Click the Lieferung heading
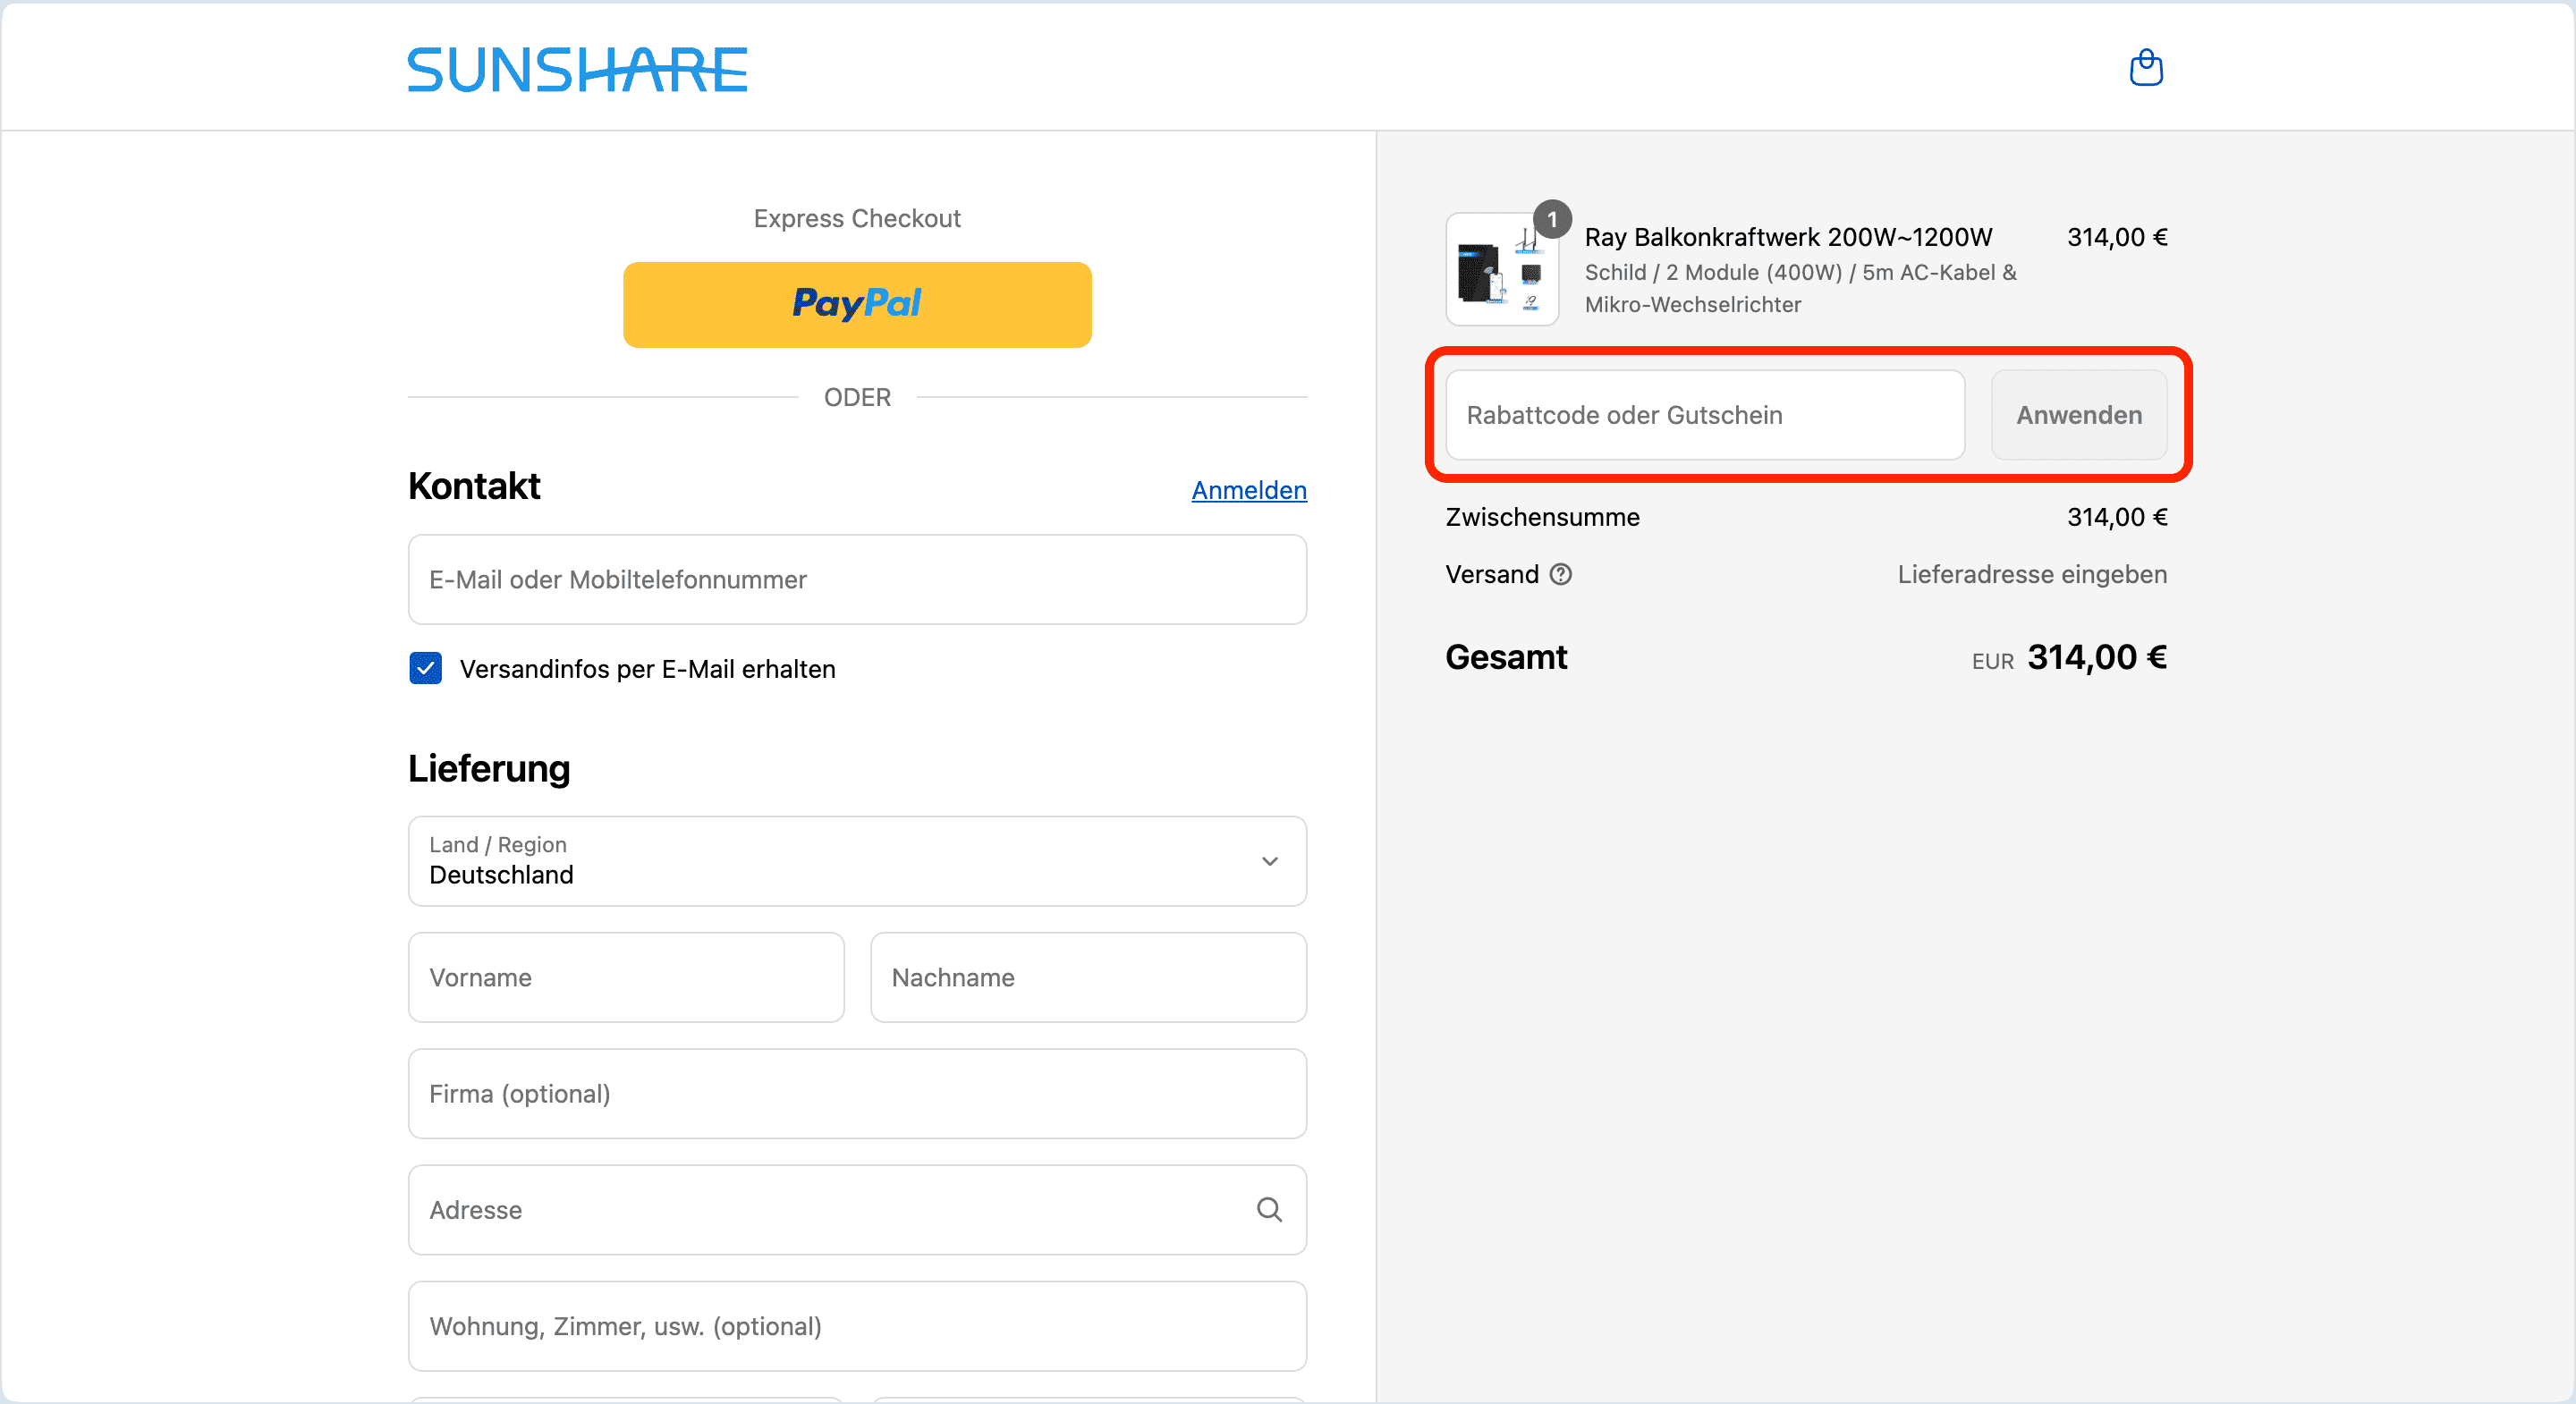 [x=489, y=768]
